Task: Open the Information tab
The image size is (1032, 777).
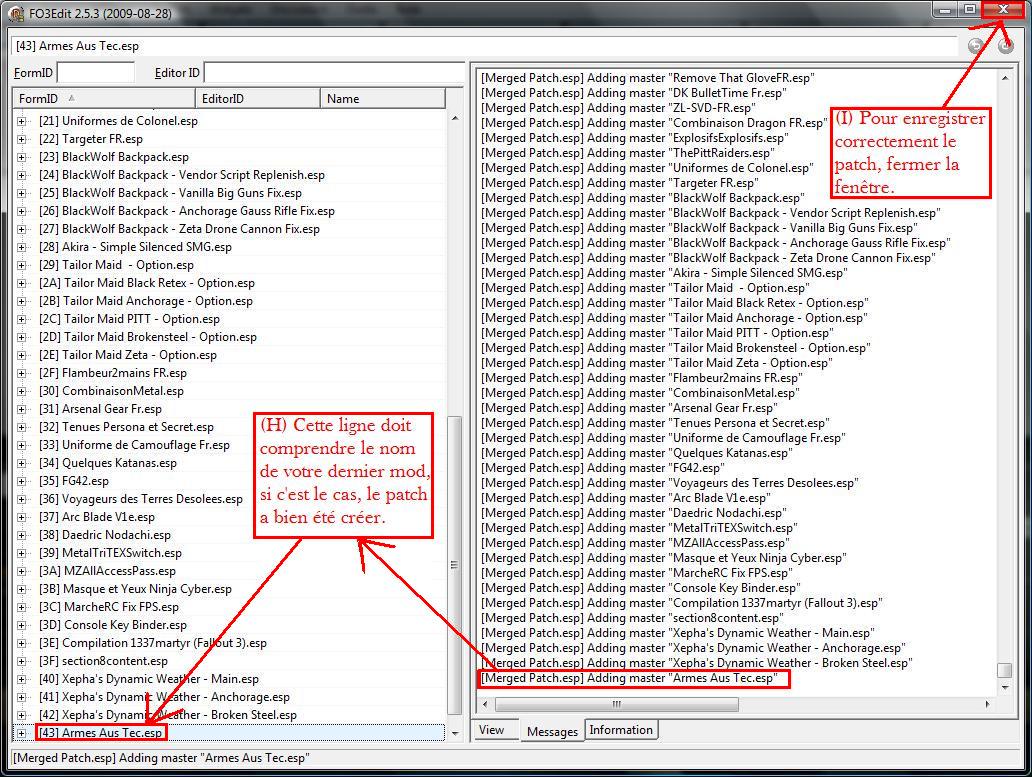Action: tap(620, 730)
